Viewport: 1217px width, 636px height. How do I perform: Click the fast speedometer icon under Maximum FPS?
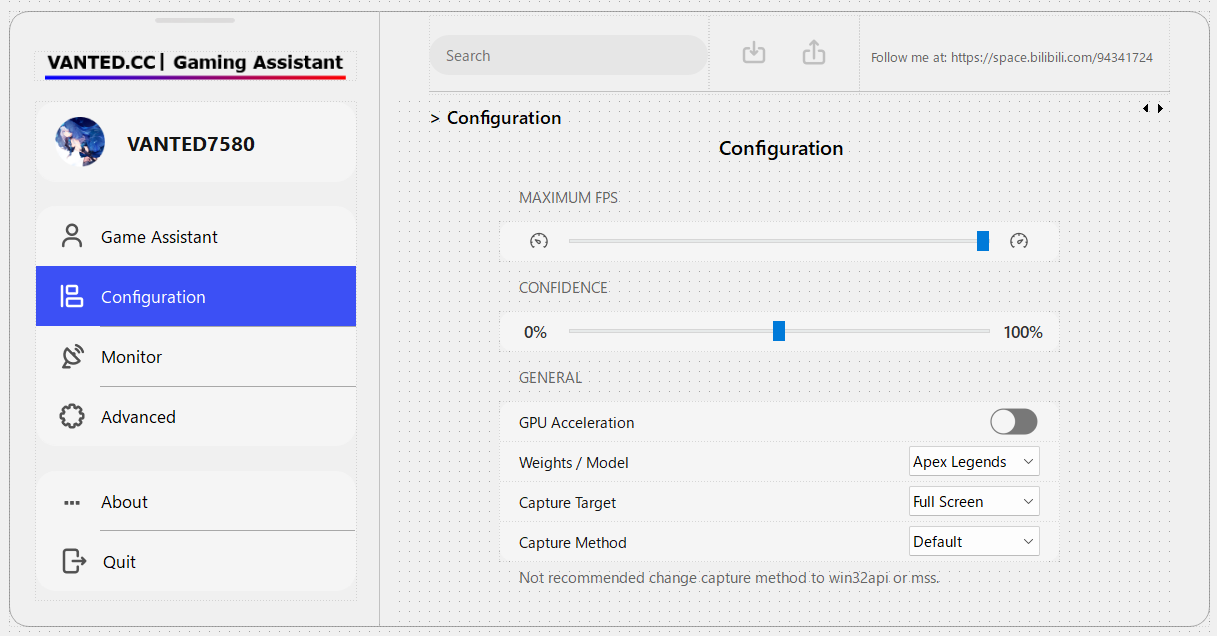point(1019,241)
